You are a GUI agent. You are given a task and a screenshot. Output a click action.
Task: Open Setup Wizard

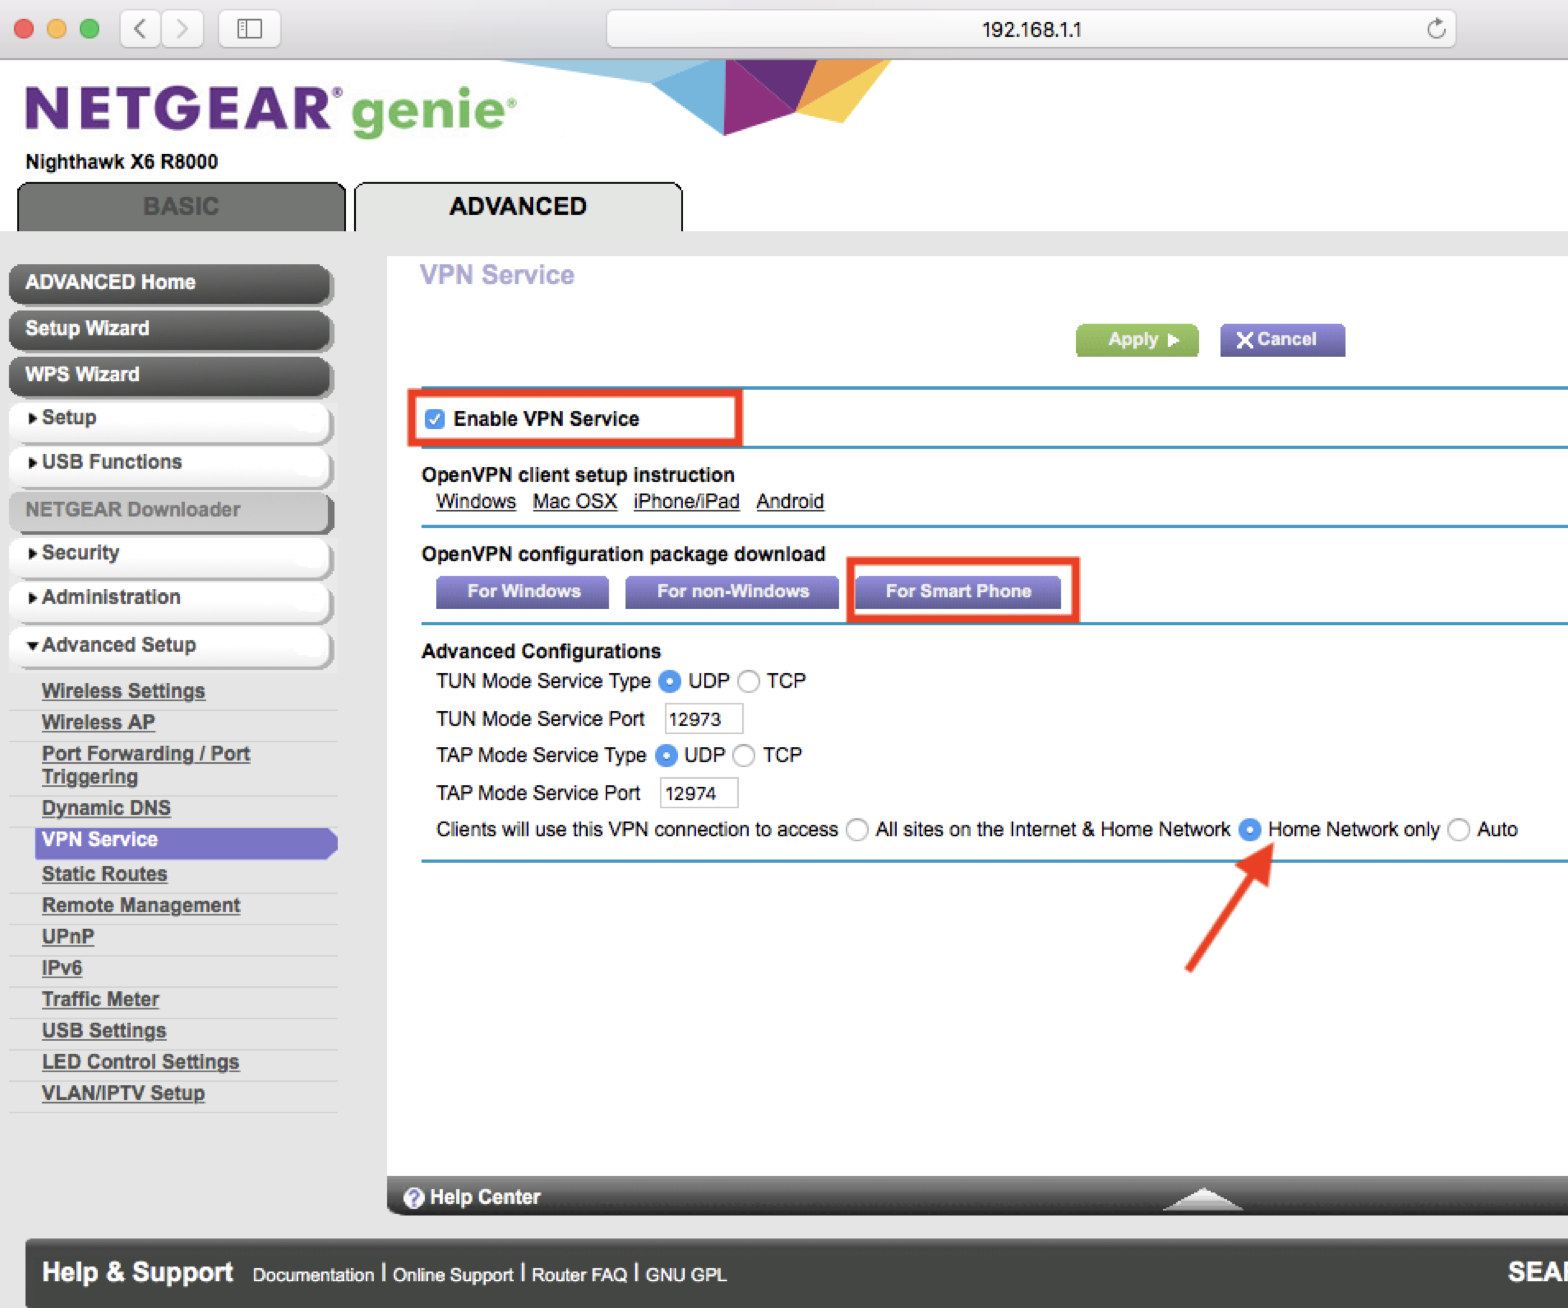(170, 329)
